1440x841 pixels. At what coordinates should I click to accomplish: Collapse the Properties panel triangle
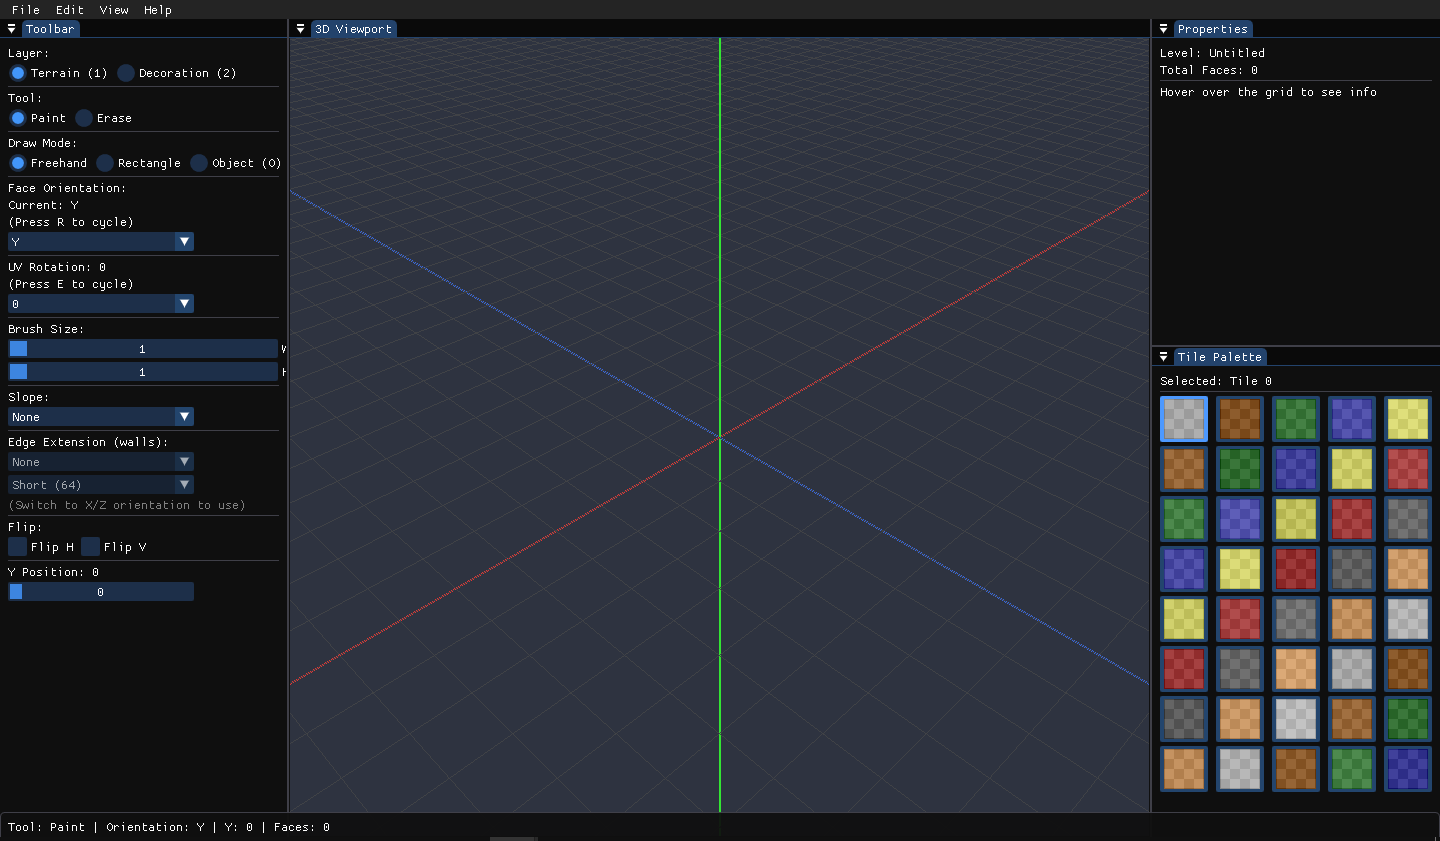pyautogui.click(x=1163, y=29)
